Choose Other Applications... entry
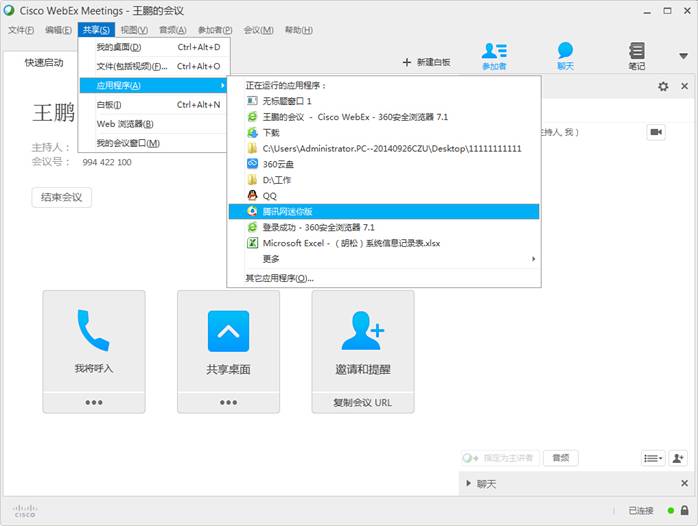This screenshot has height=526, width=698. pos(384,279)
